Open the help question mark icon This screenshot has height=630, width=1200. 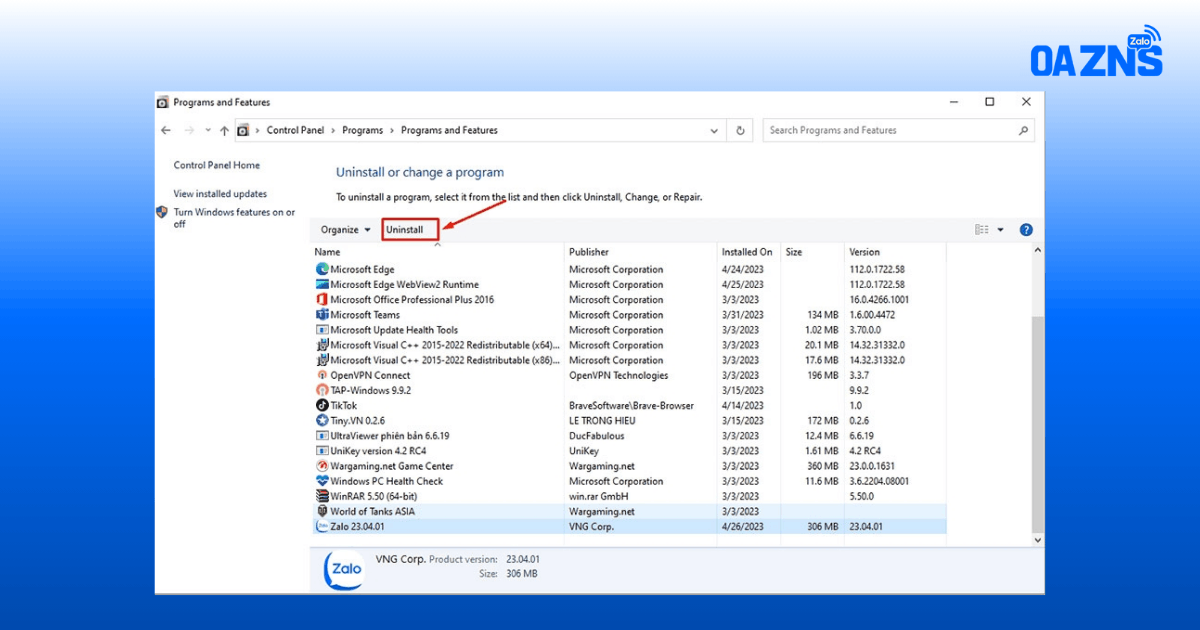pyautogui.click(x=1026, y=230)
